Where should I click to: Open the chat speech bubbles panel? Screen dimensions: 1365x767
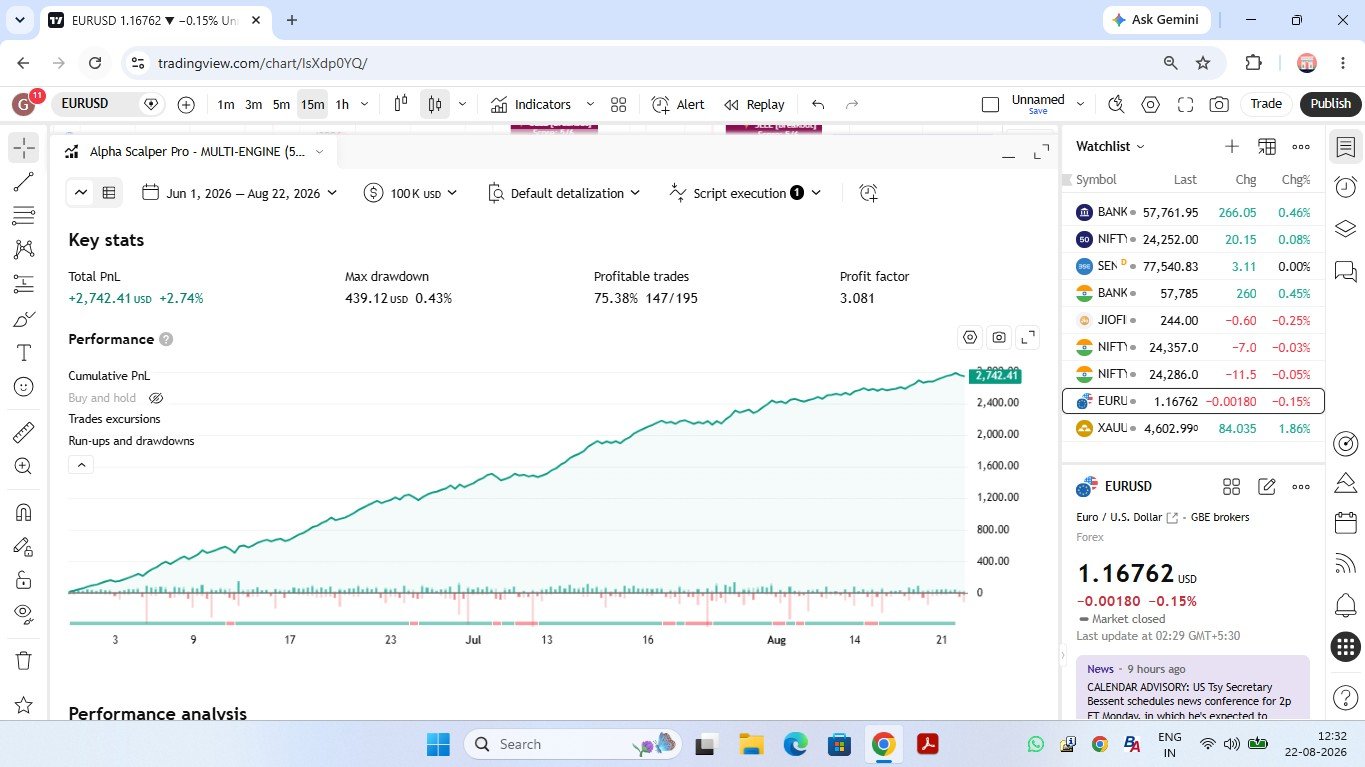(x=1345, y=270)
